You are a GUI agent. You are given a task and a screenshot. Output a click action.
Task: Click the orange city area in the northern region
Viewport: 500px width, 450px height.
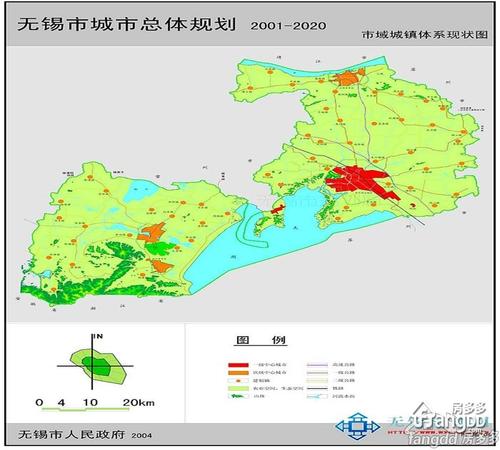click(349, 78)
